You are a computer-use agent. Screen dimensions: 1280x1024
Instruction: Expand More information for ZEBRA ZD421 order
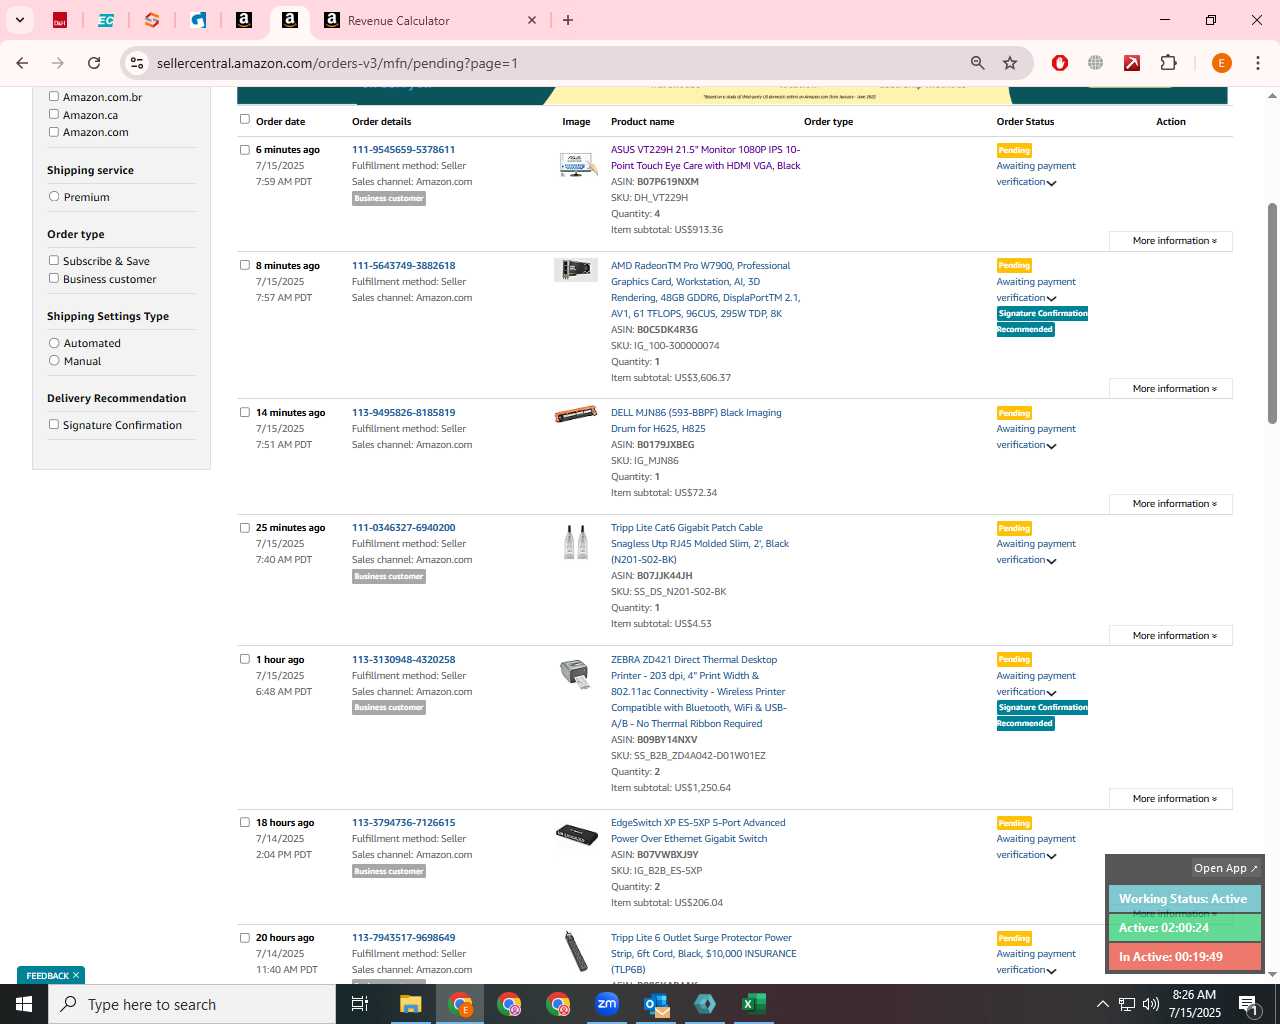(x=1171, y=799)
